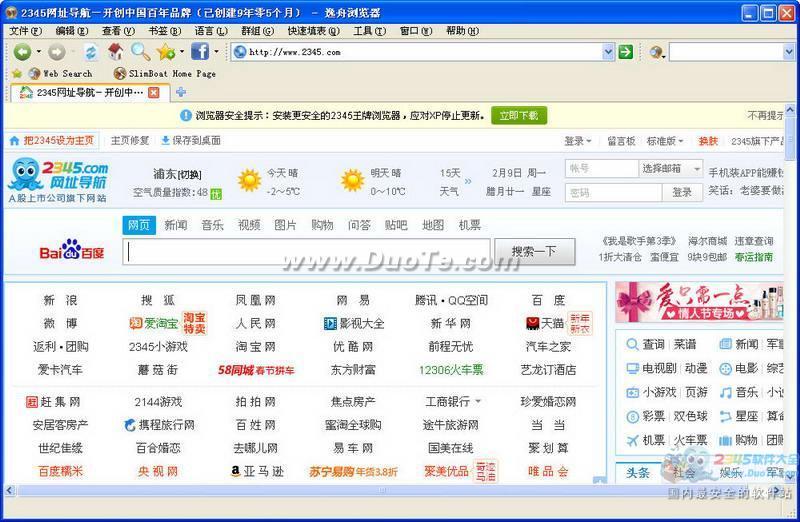Image resolution: width=800 pixels, height=522 pixels.
Task: Click the 搜索一下 search button
Action: point(535,252)
